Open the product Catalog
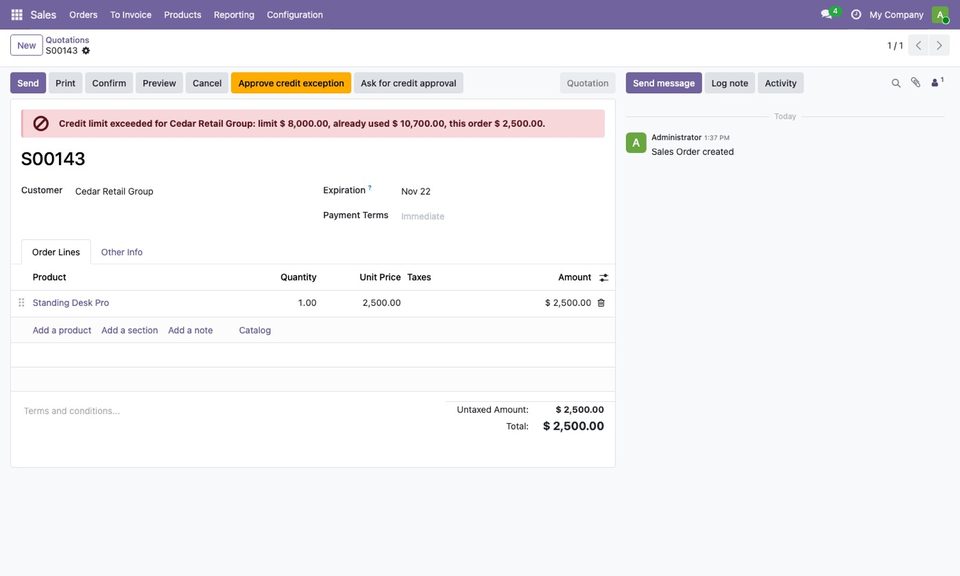Screen dimensions: 960x576 pos(255,330)
